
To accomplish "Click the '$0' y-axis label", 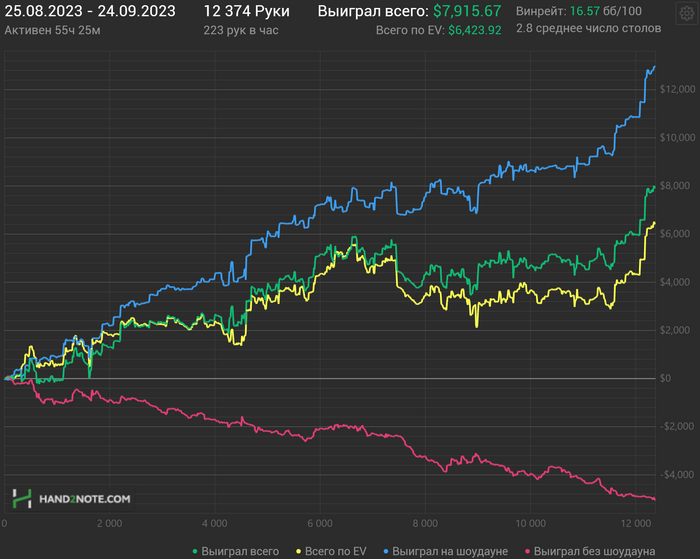I will (665, 379).
